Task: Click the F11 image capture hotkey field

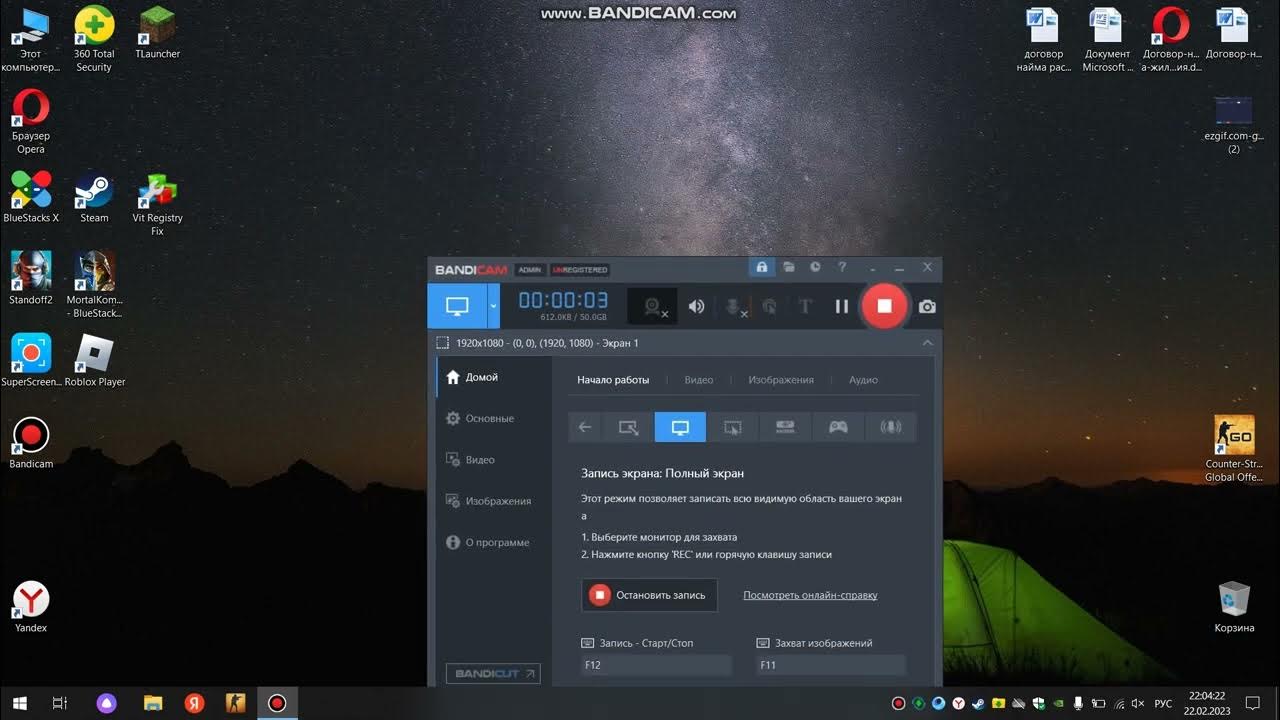Action: (831, 664)
